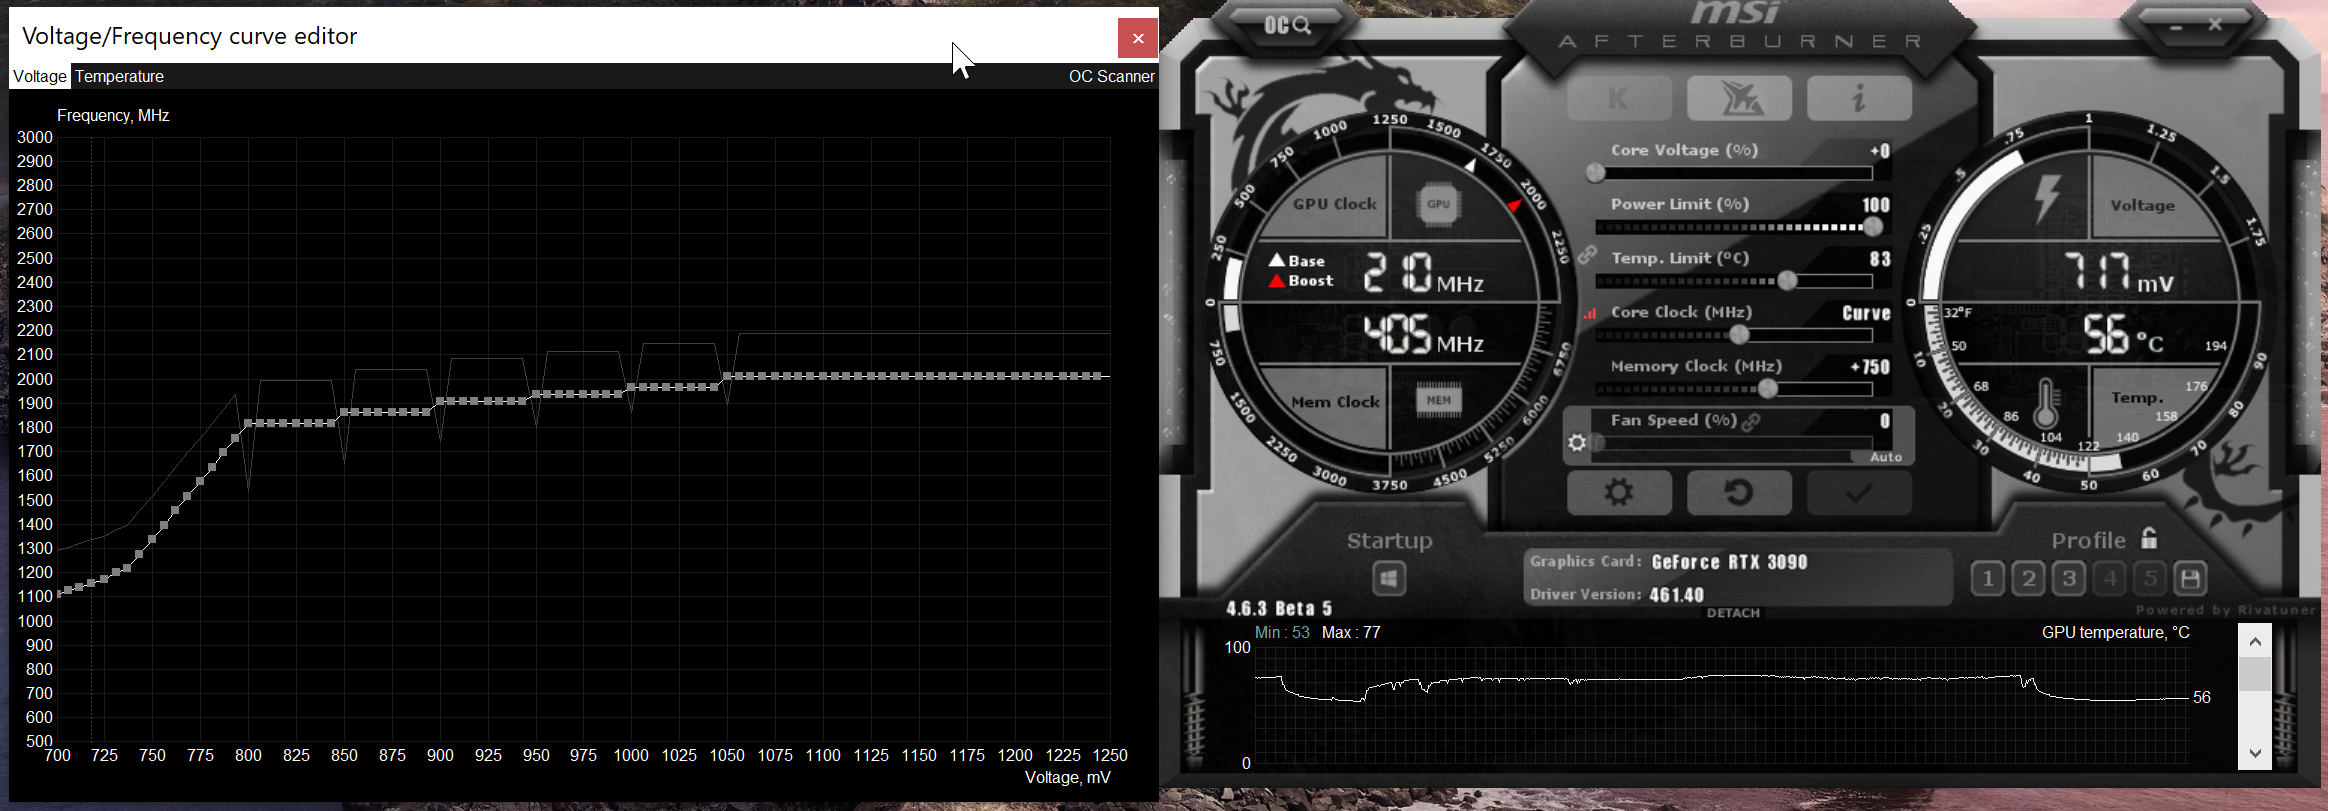Viewport: 2328px width, 811px height.
Task: Select curve point at 1050 mV
Action: (727, 376)
